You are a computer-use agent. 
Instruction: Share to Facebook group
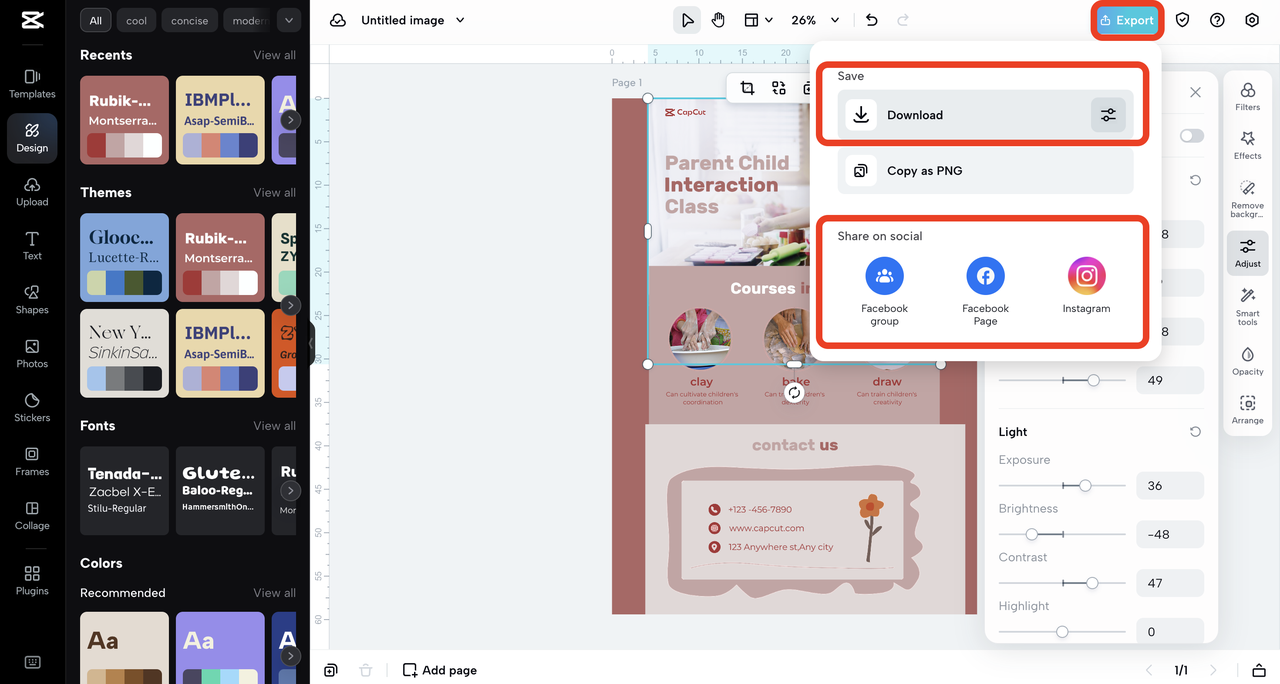(x=884, y=290)
